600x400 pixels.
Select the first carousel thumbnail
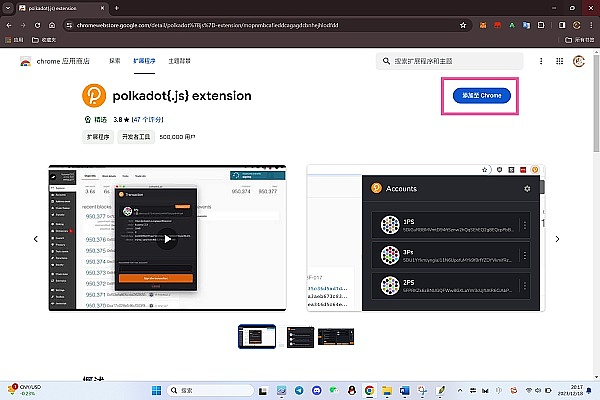(x=256, y=337)
